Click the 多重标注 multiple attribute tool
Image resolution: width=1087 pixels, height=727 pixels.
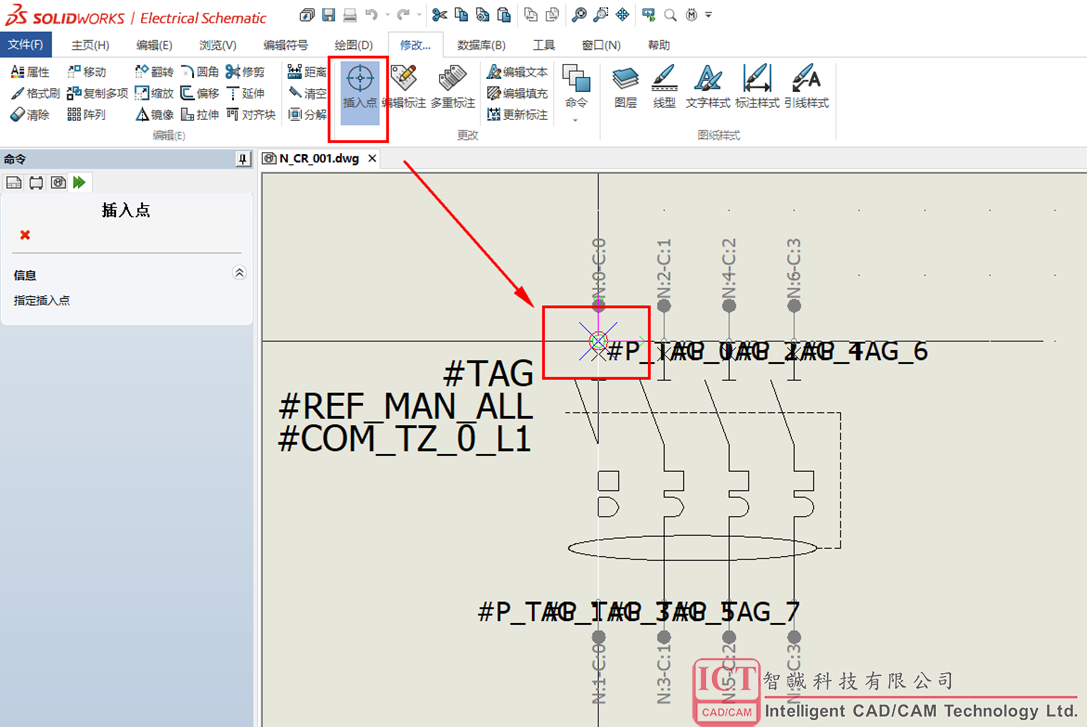click(x=453, y=87)
